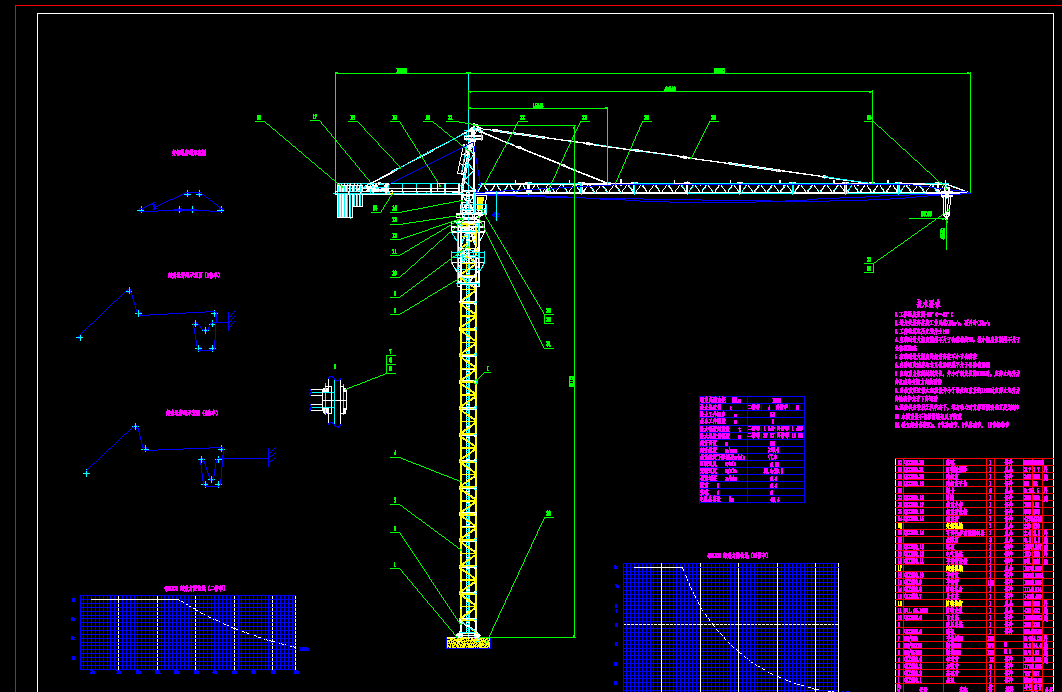Select the lowest rope reeving schematic
This screenshot has width=1062, height=692.
tap(180, 456)
